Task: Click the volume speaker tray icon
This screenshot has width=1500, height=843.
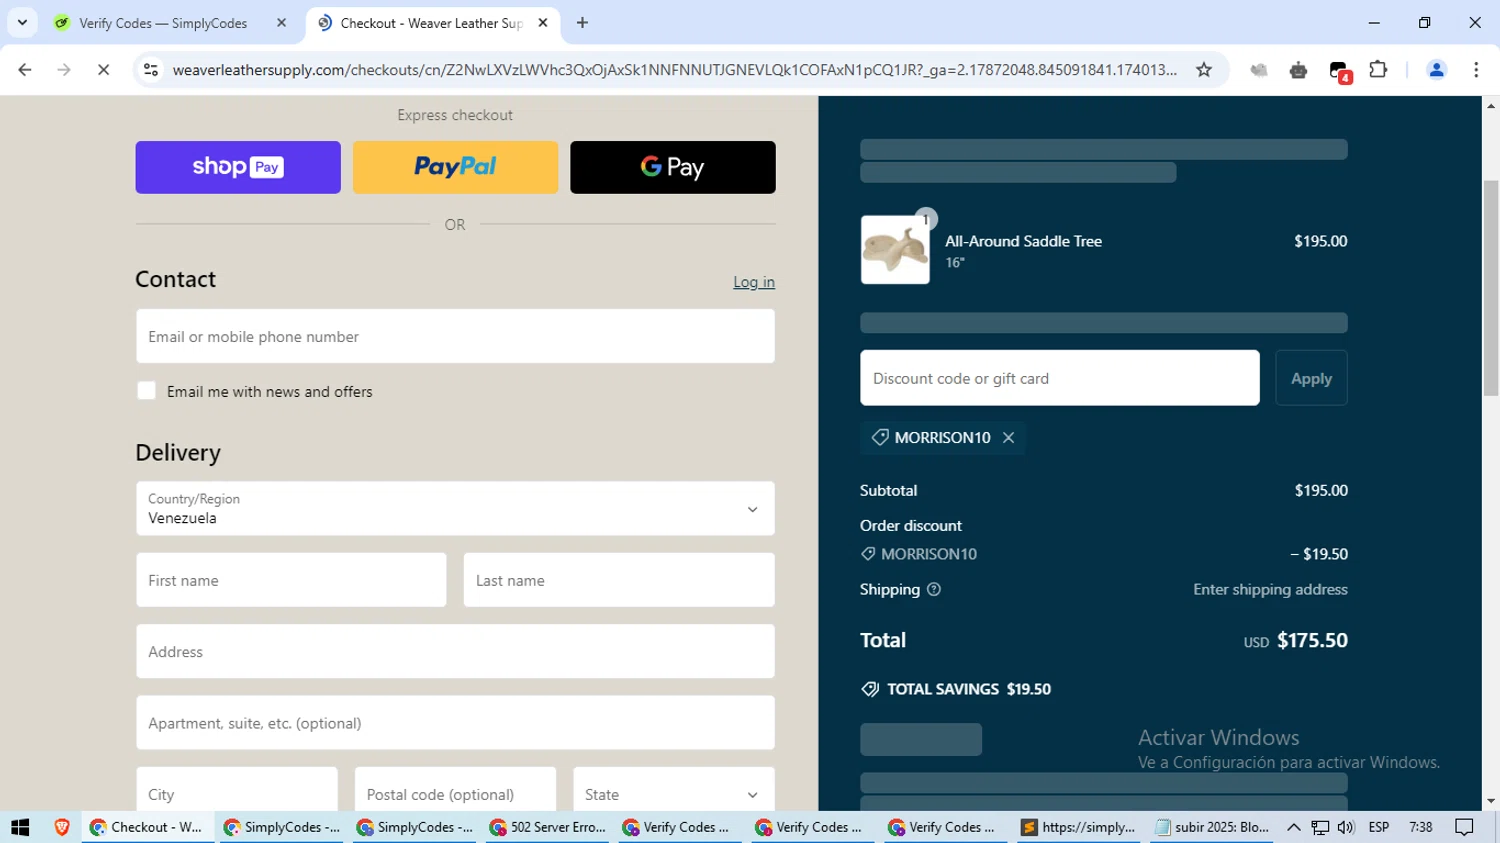Action: [1346, 827]
